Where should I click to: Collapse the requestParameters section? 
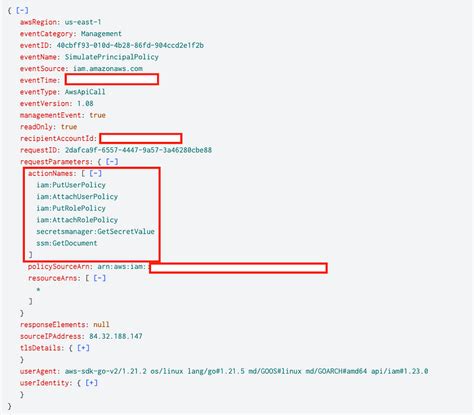point(112,162)
